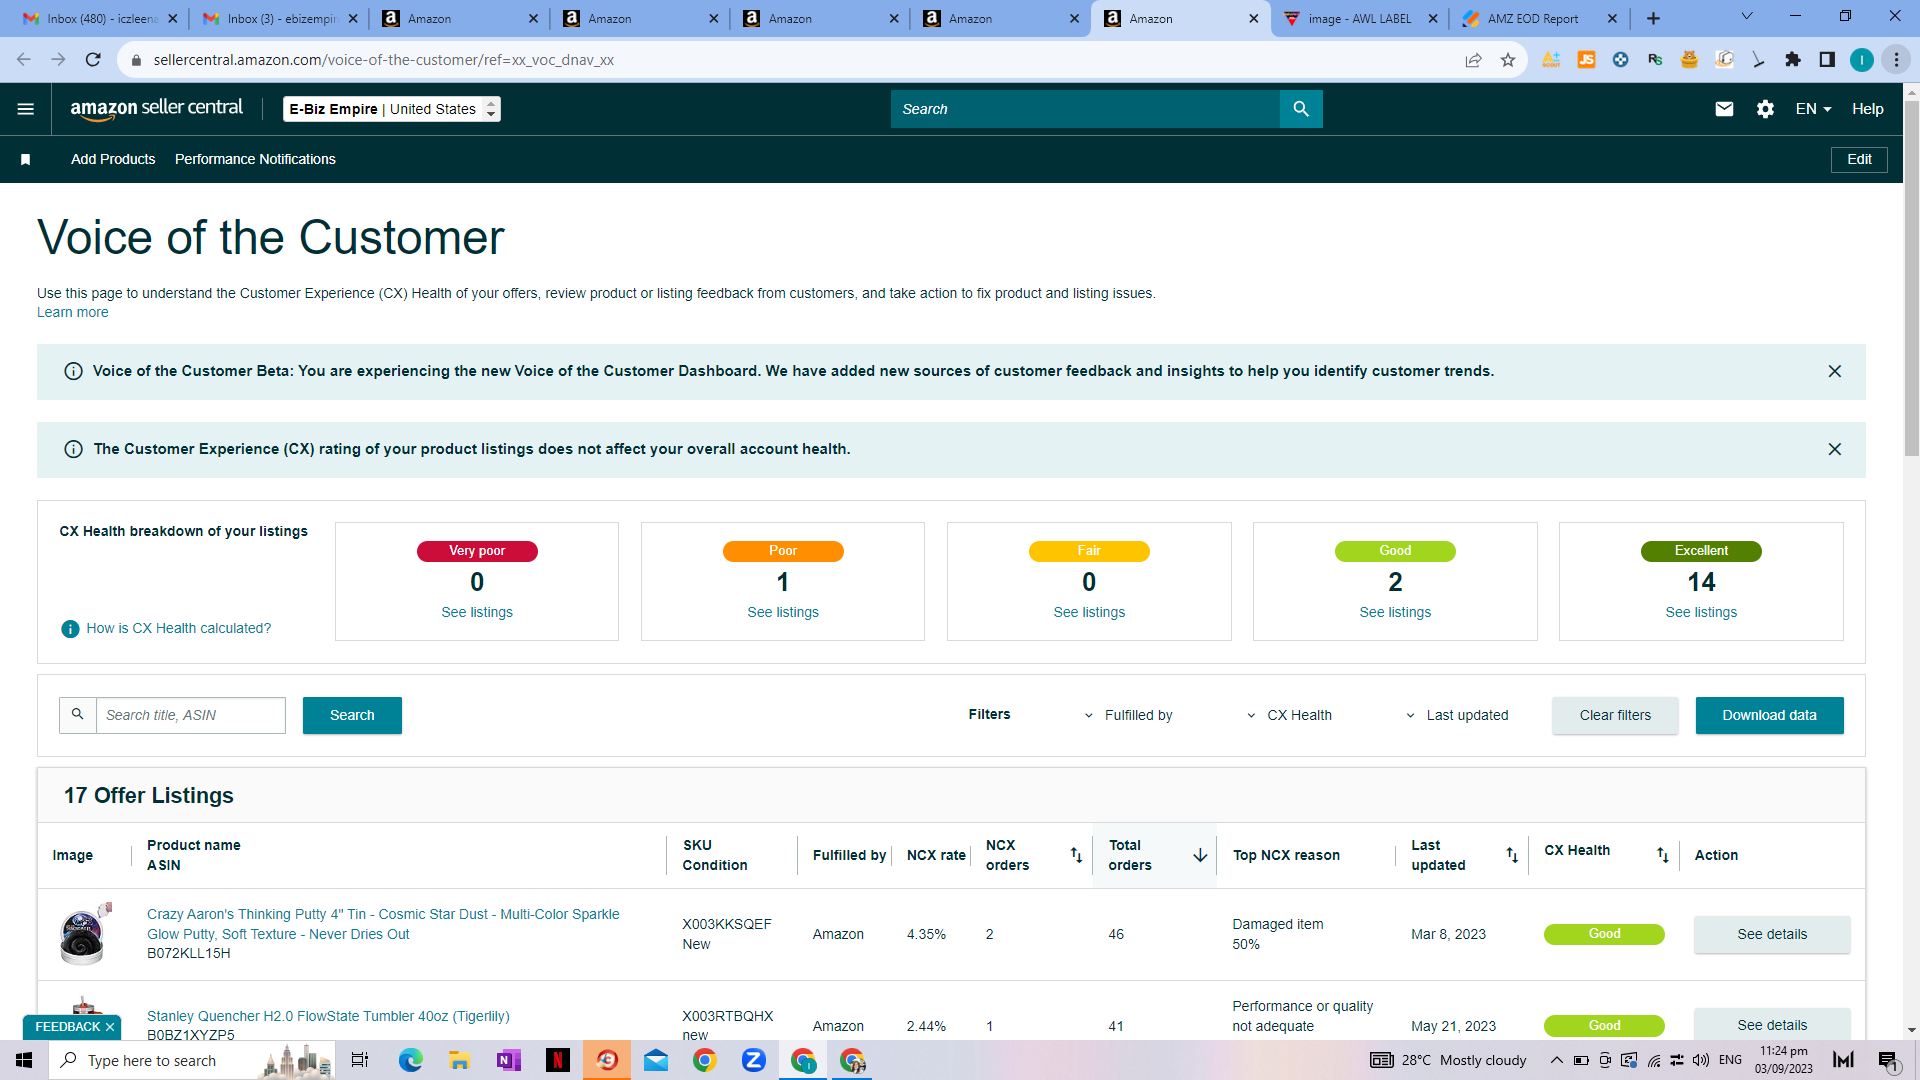Expand the Fulfilled by filter dropdown

point(1129,715)
